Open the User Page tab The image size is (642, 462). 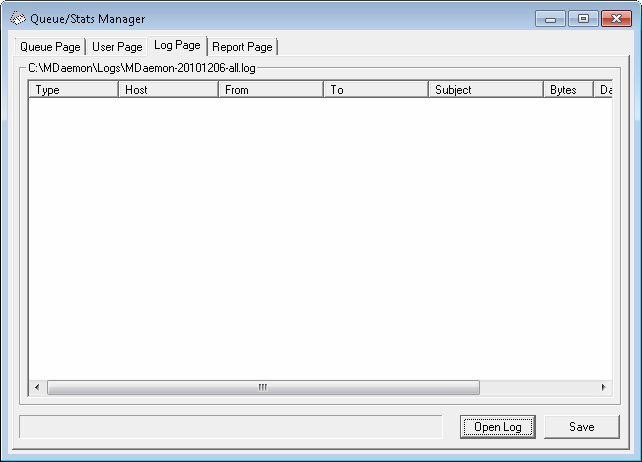117,47
